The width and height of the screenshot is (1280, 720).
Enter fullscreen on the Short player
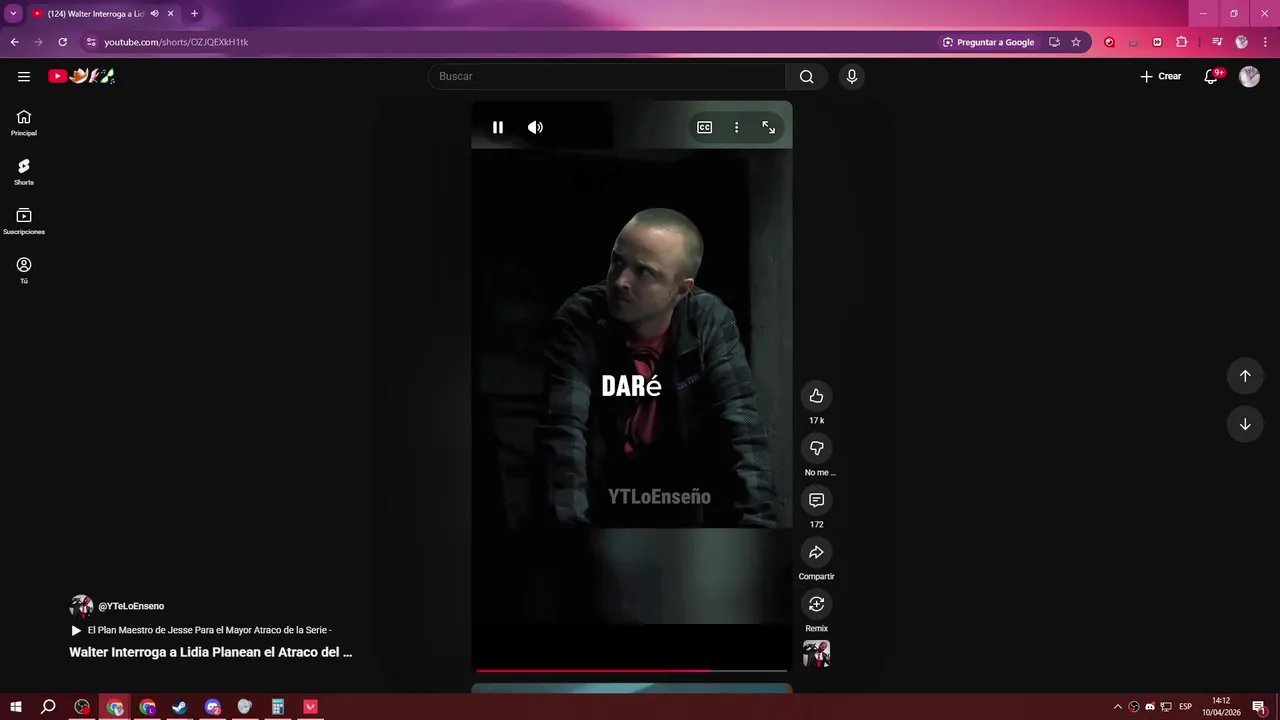[x=769, y=127]
